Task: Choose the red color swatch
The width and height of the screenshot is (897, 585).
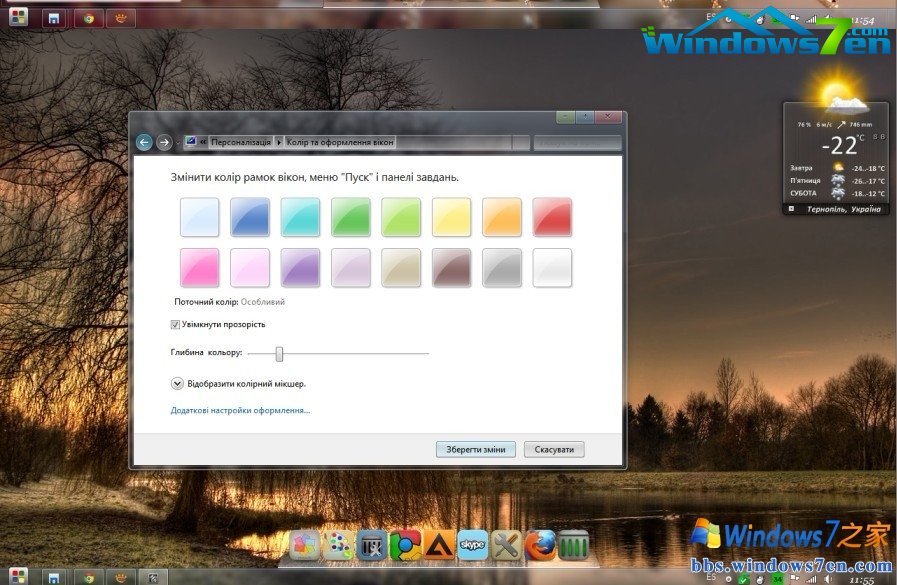Action: coord(552,216)
